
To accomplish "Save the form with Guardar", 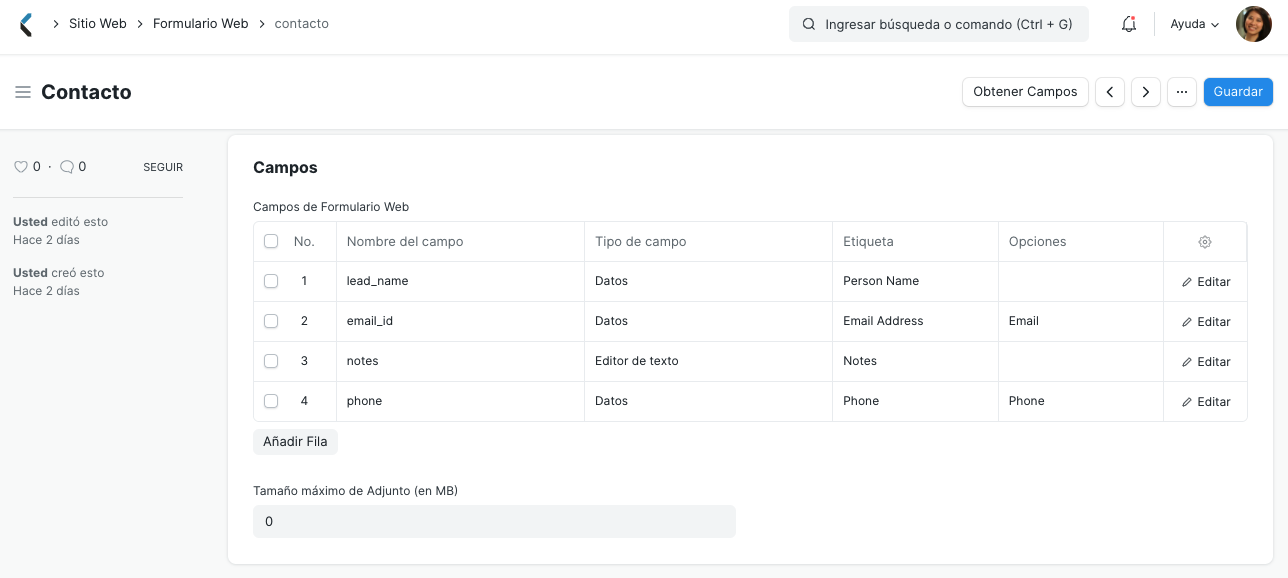I will [1238, 91].
